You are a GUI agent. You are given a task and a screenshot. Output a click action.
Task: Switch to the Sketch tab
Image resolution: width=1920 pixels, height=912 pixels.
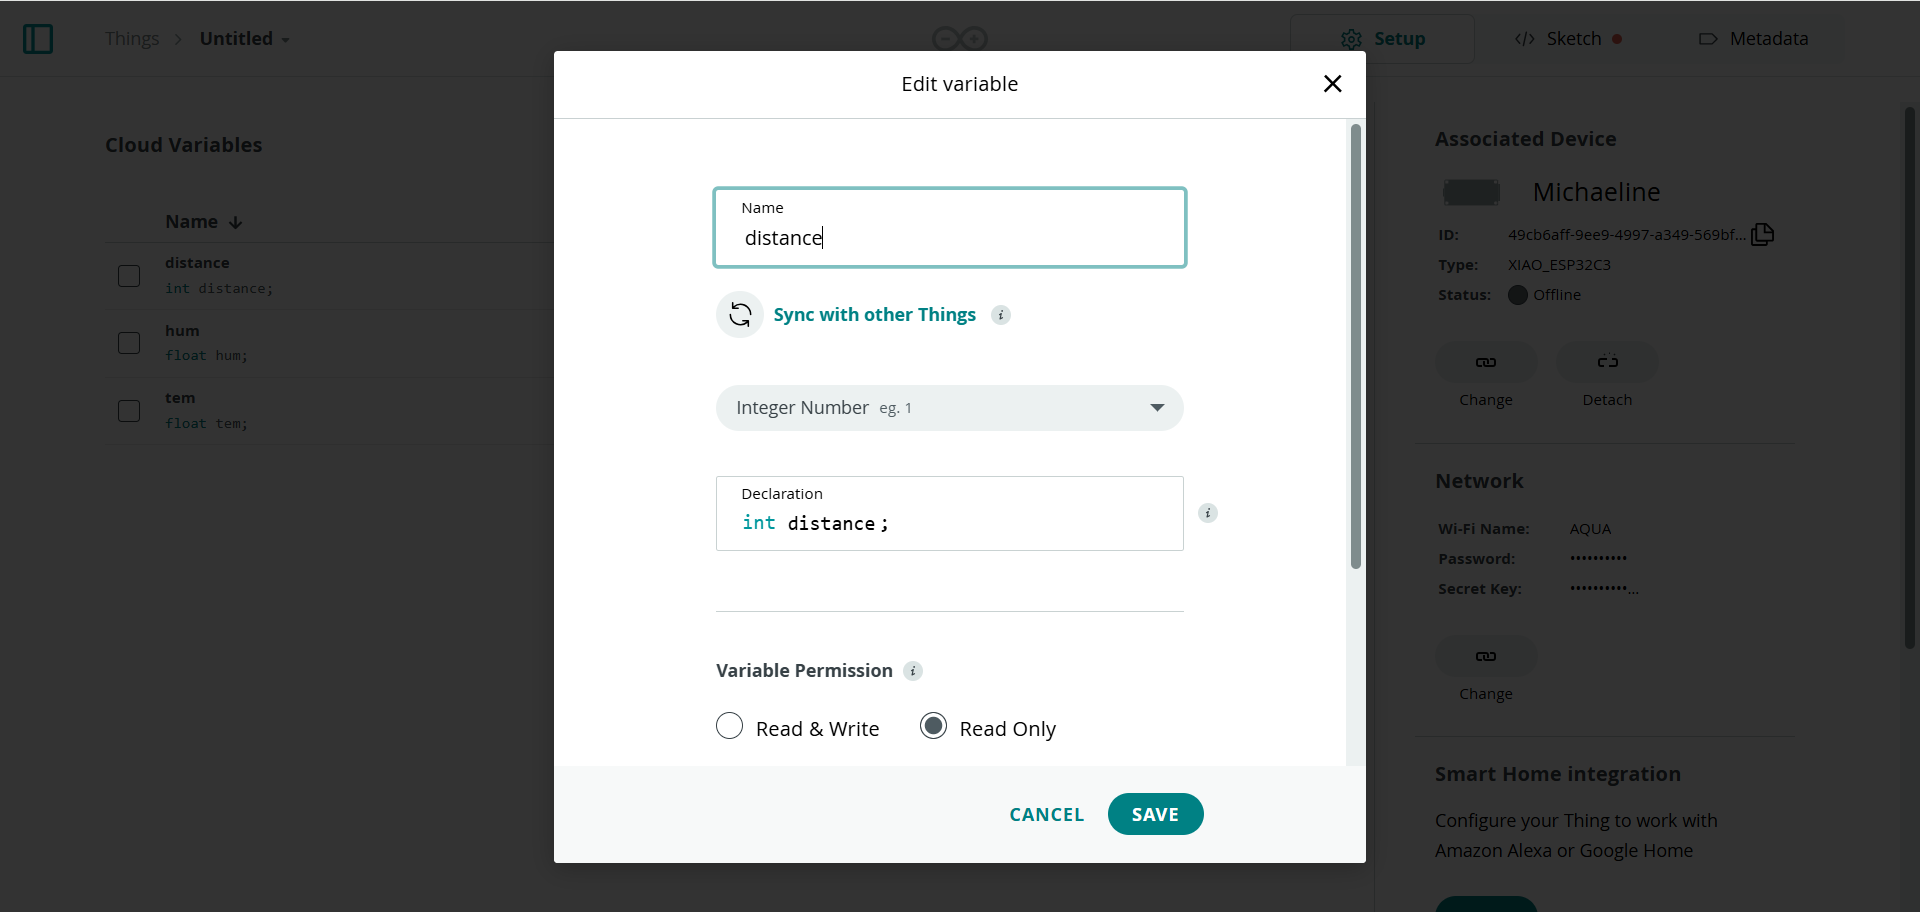tap(1568, 39)
